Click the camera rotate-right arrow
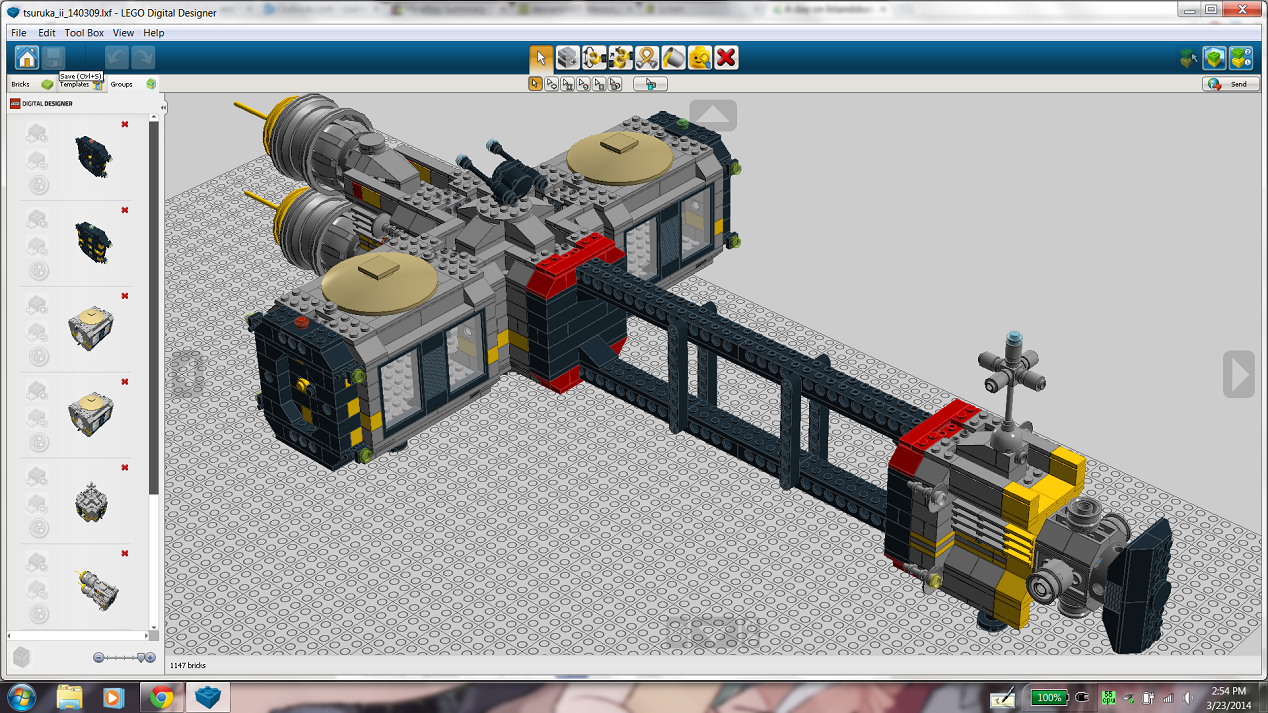Screen dimensions: 1268x713 [x=1238, y=375]
